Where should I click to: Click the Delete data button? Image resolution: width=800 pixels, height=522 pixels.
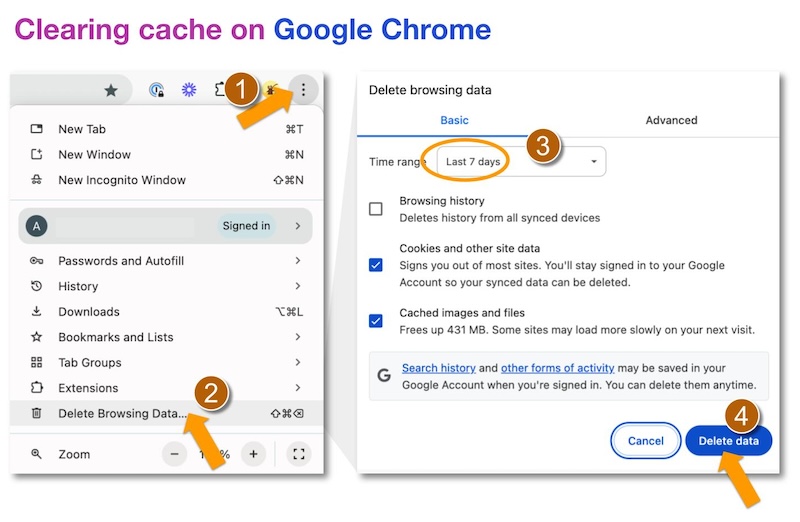(x=729, y=441)
